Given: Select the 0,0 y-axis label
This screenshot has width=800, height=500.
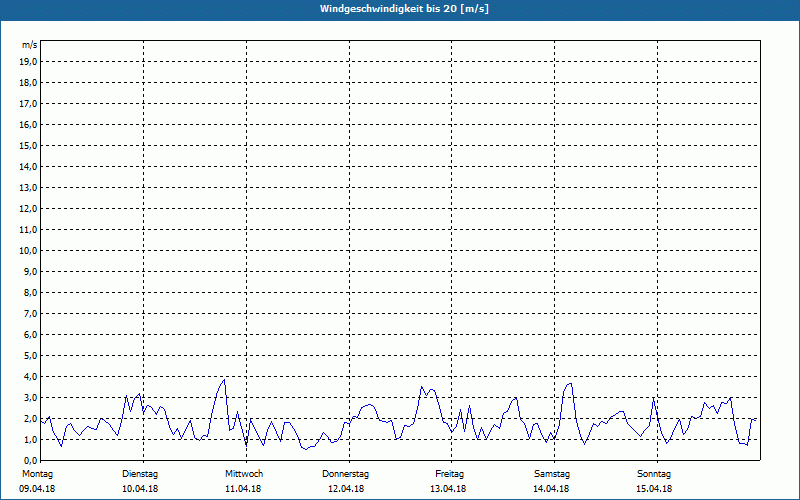Looking at the screenshot, I should click(30, 460).
